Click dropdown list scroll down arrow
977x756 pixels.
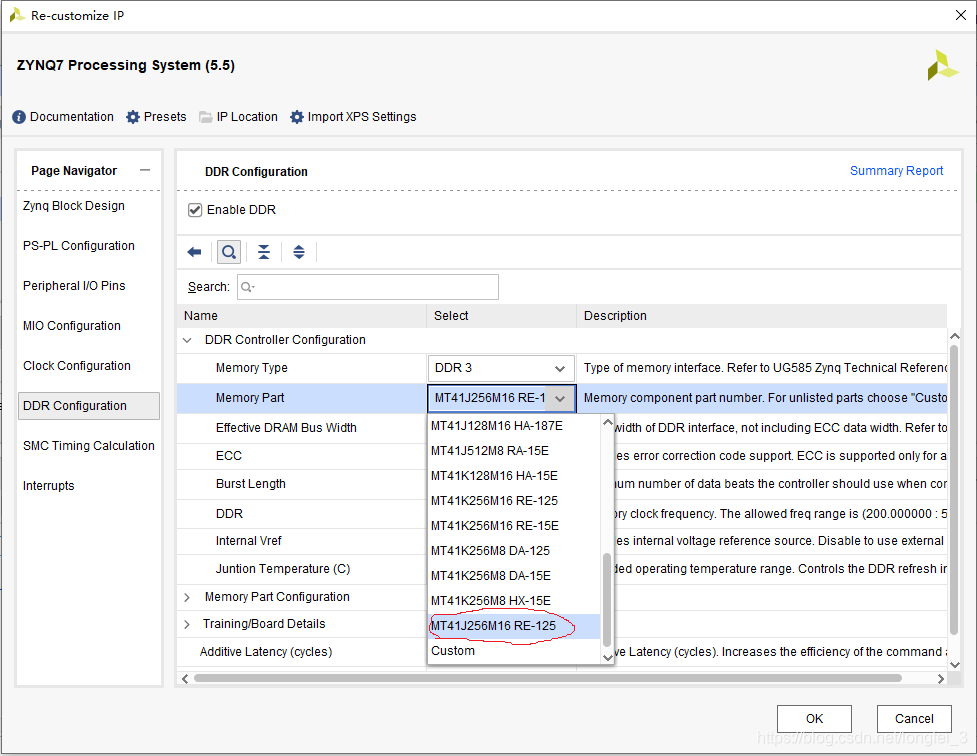tap(608, 657)
